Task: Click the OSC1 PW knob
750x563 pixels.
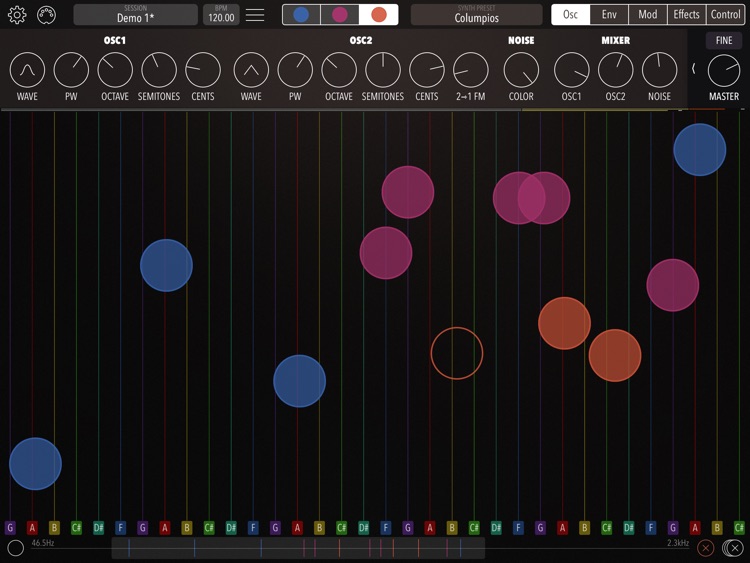Action: tap(71, 70)
